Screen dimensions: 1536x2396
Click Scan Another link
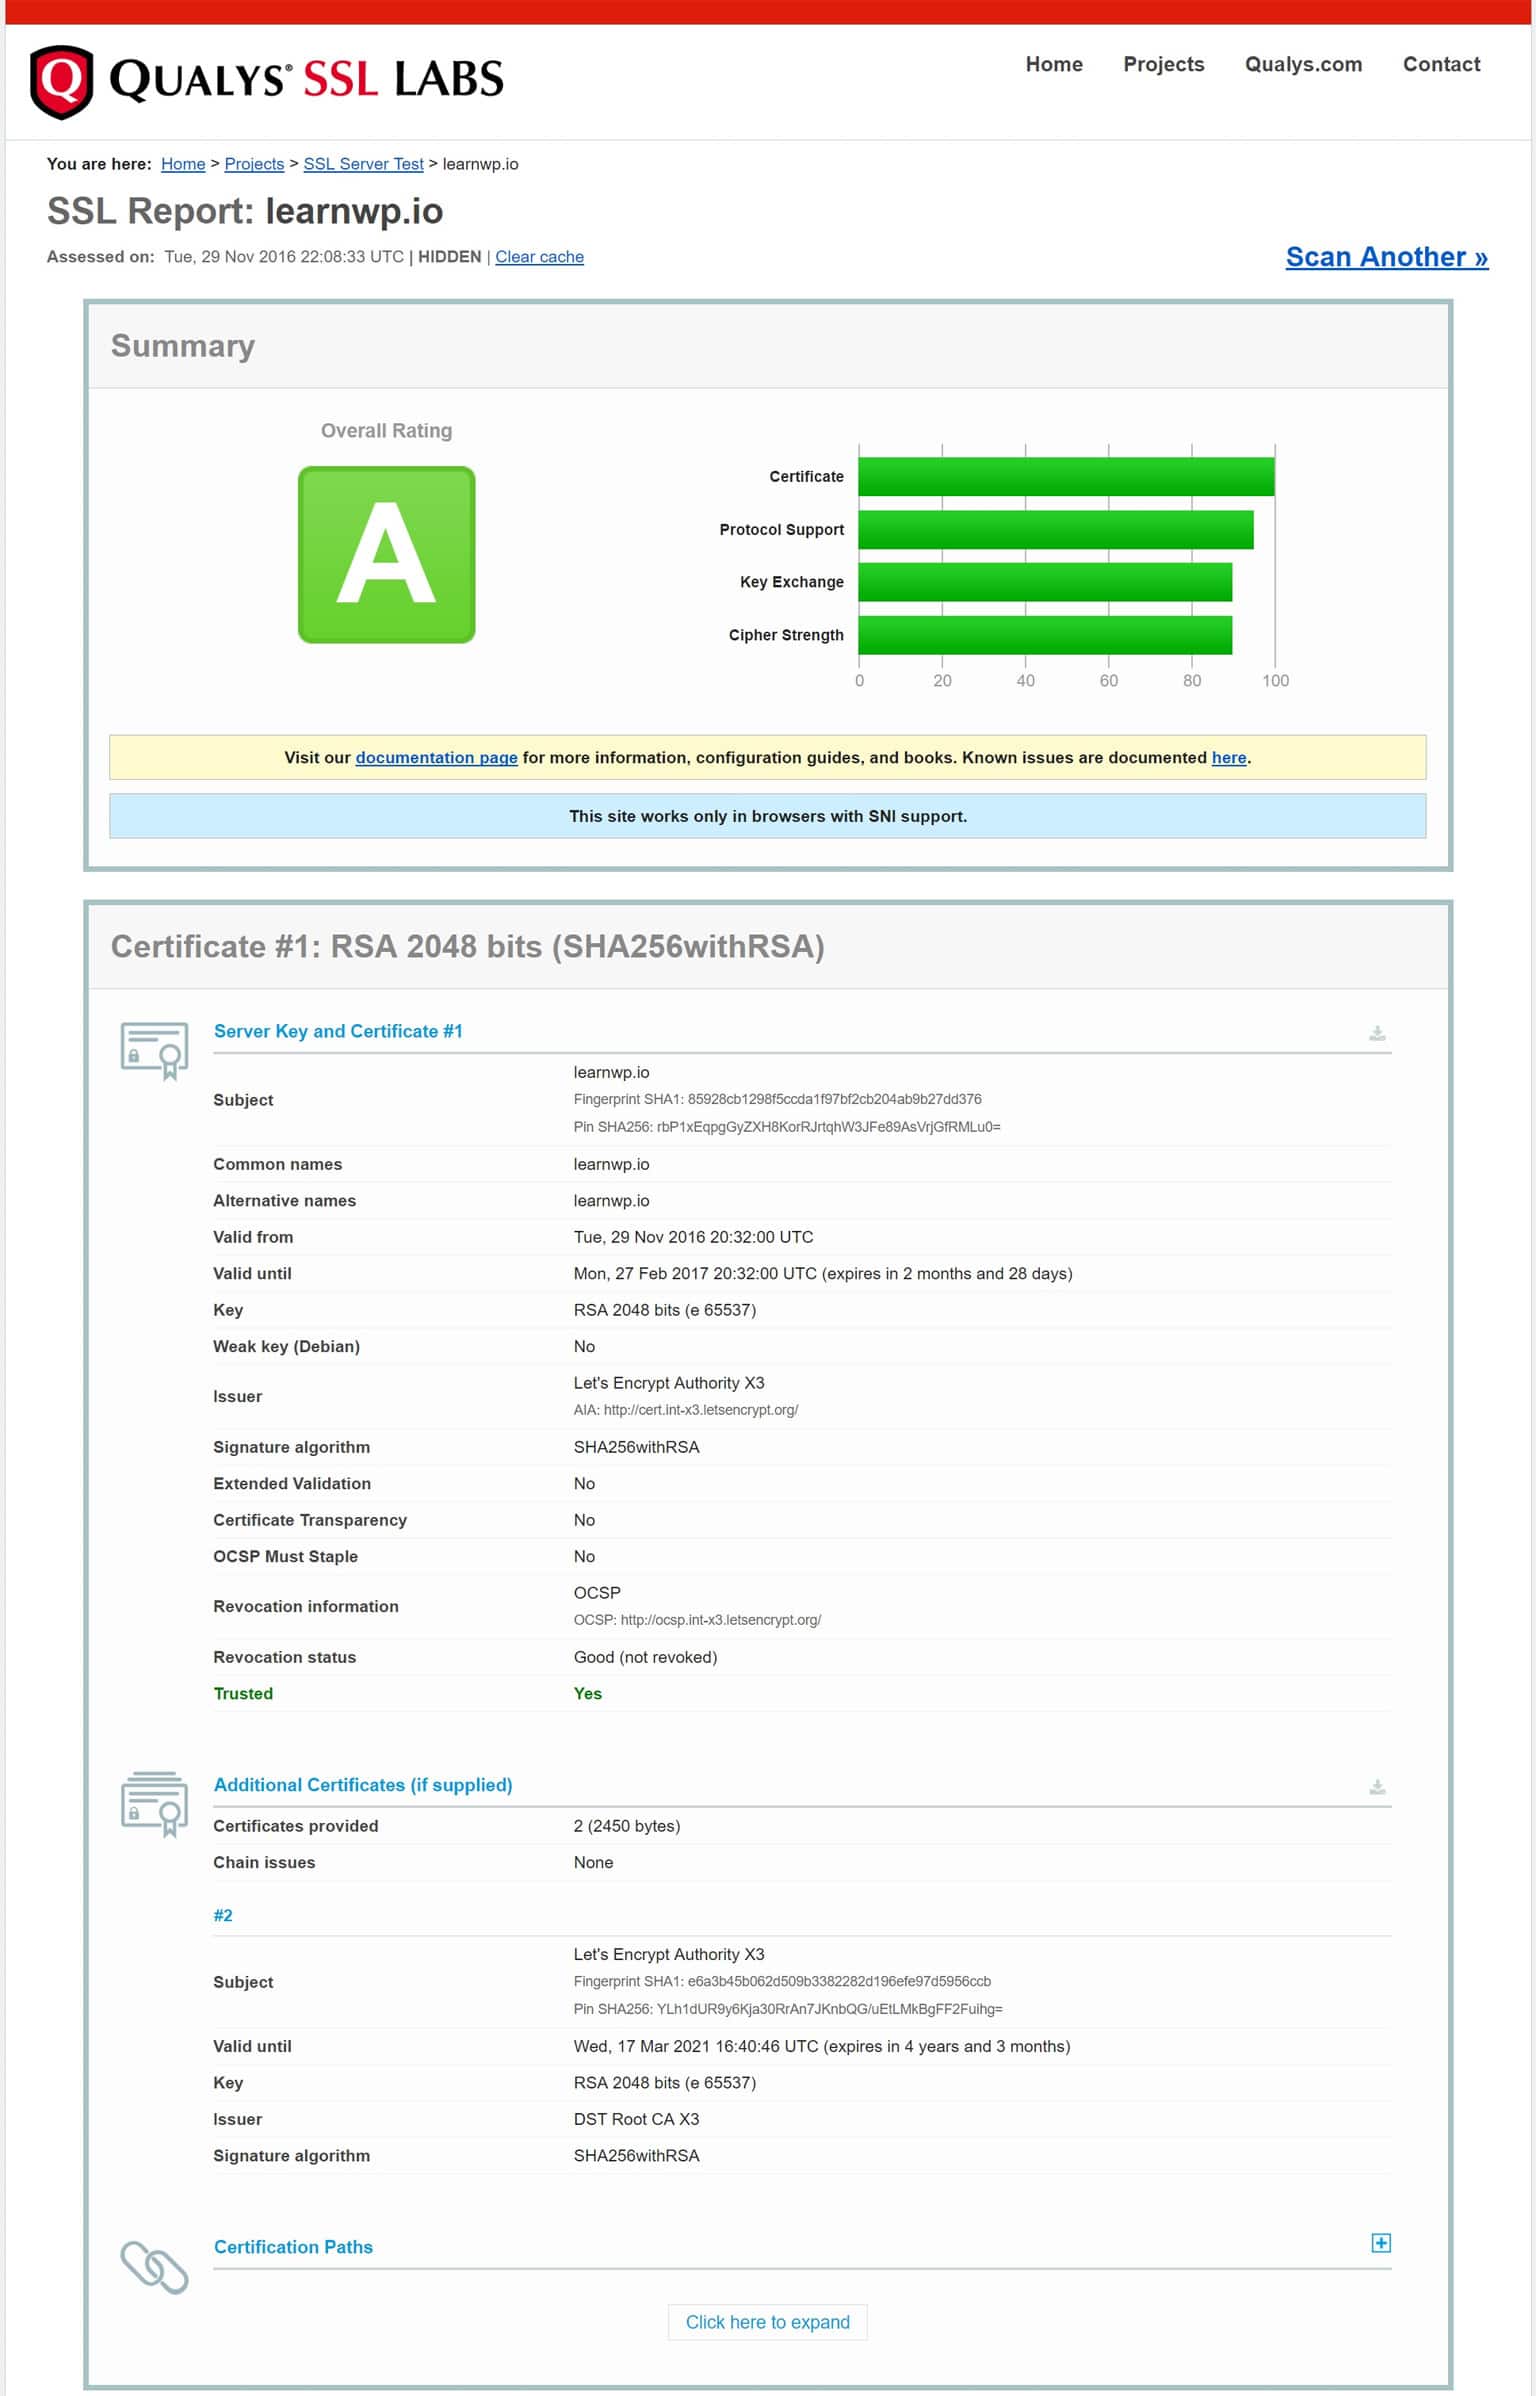pyautogui.click(x=1386, y=257)
